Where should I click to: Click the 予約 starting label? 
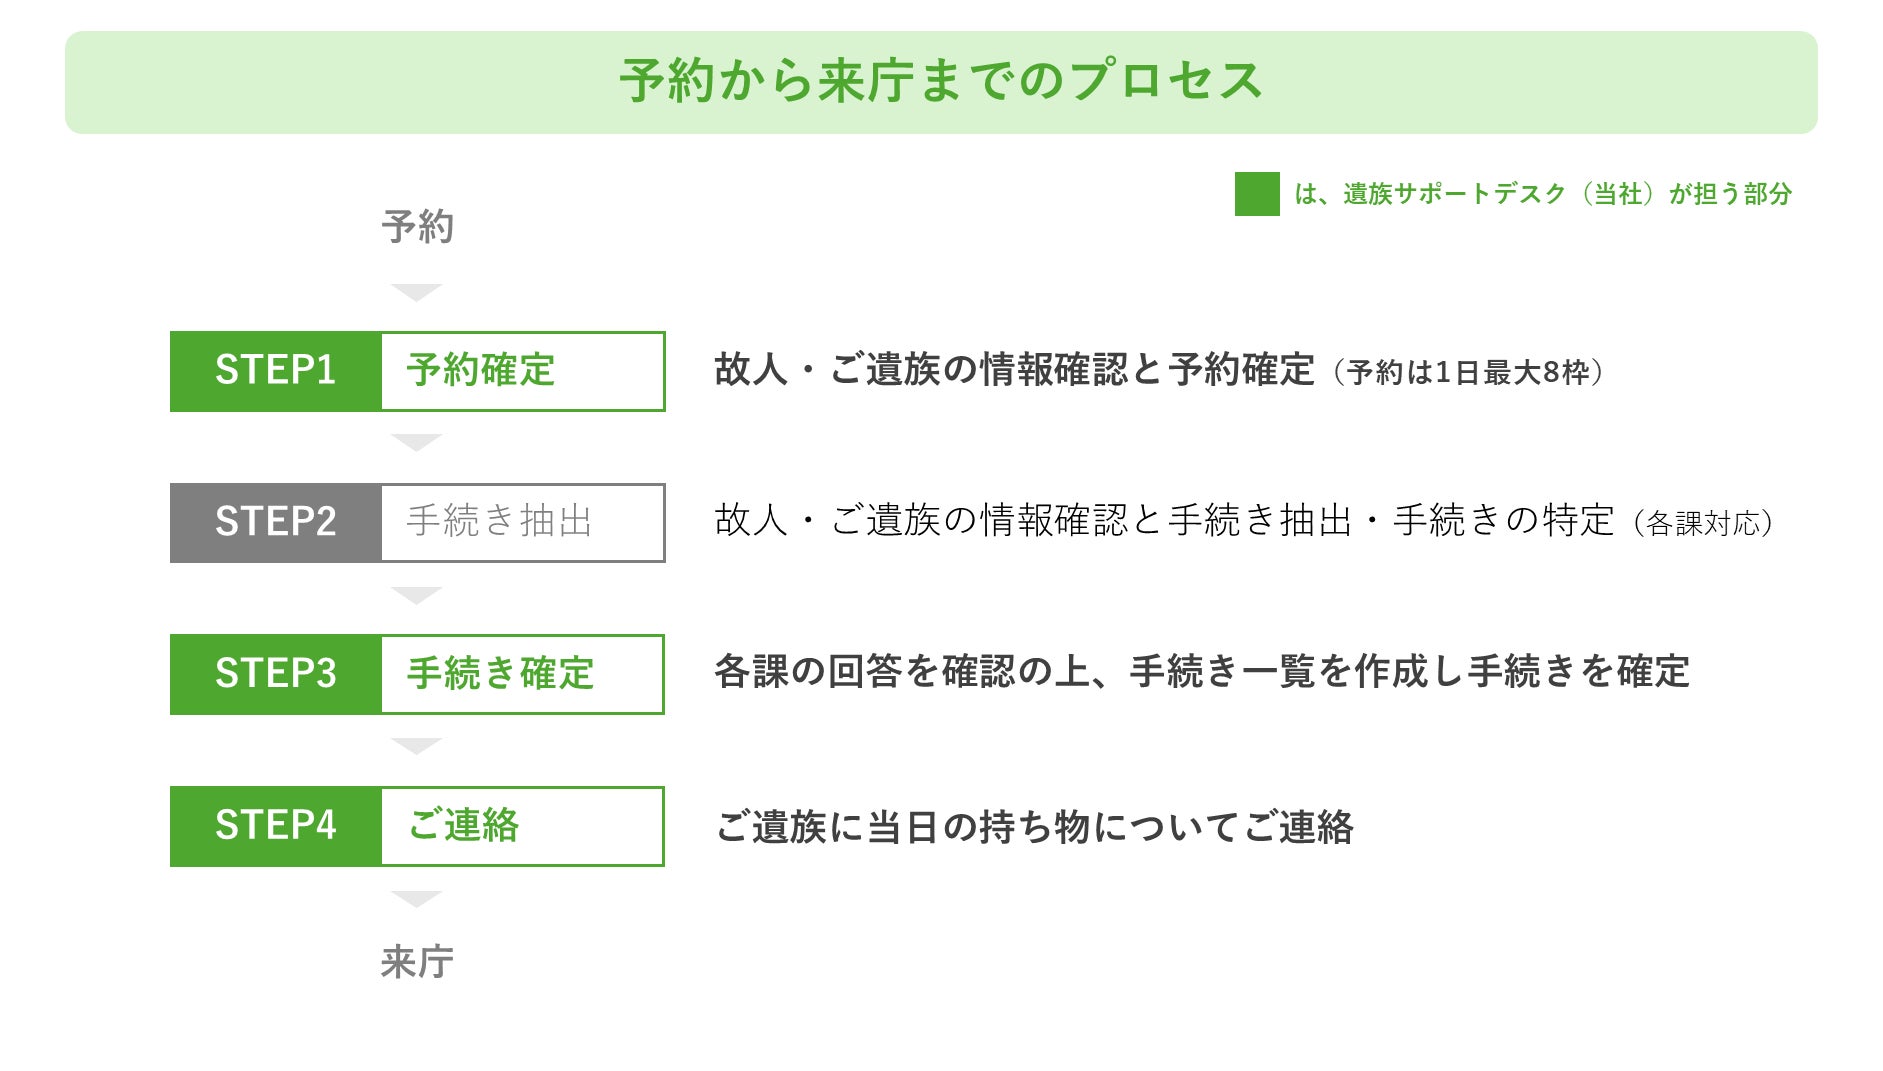[x=417, y=227]
